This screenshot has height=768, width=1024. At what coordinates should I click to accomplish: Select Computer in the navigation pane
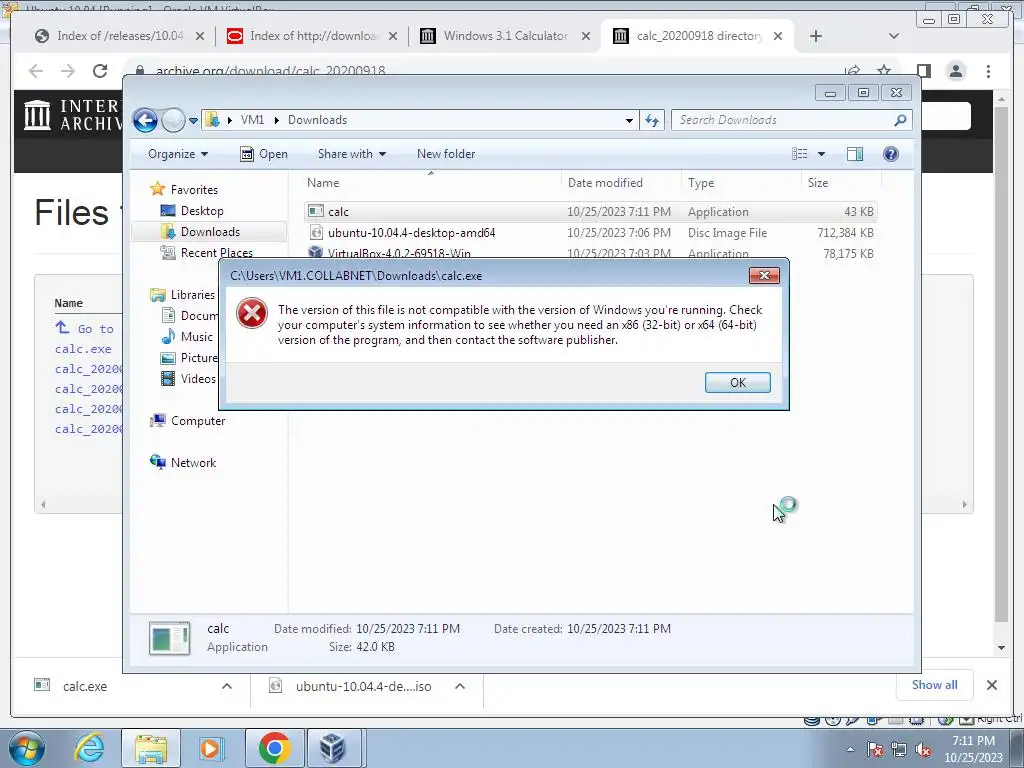[x=198, y=421]
